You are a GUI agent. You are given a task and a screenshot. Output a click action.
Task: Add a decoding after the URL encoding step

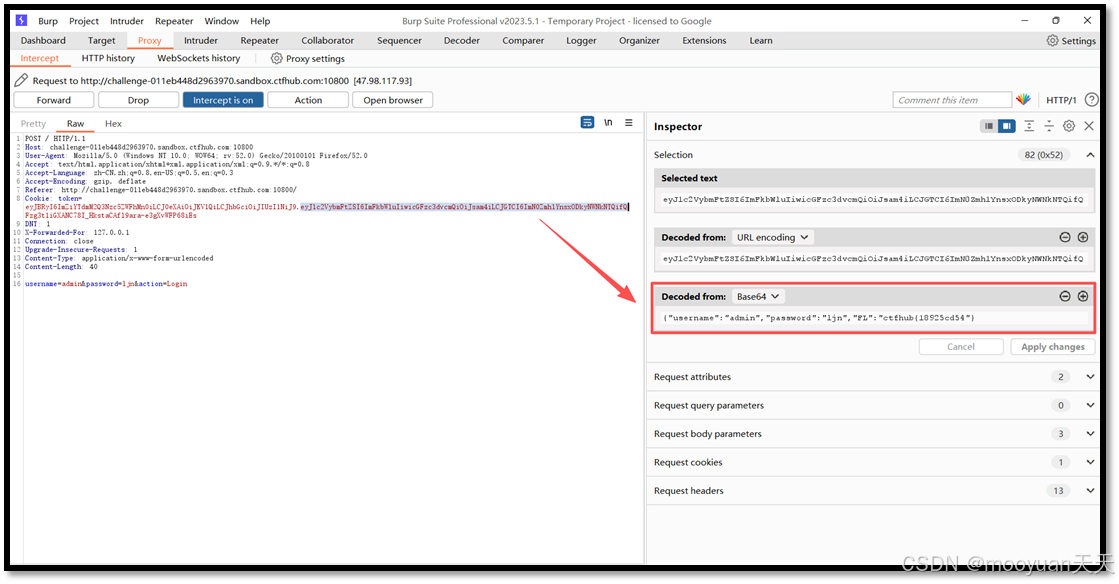point(1083,237)
